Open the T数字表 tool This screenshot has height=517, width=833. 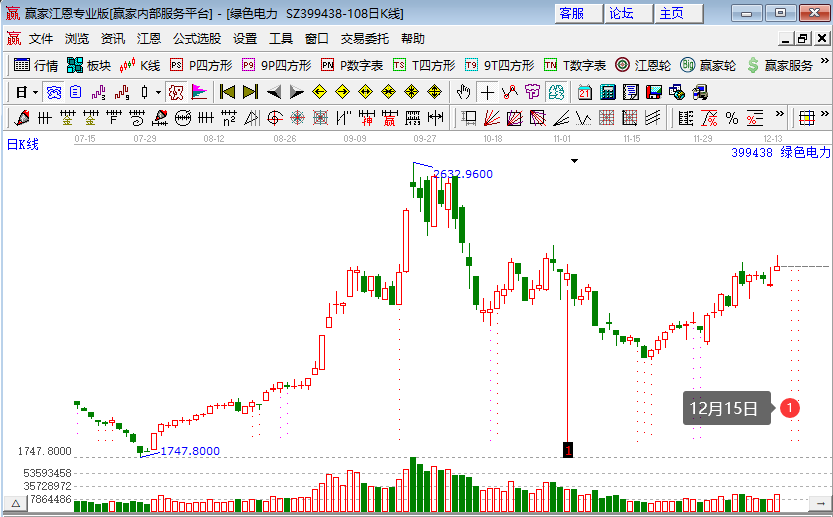tap(575, 65)
